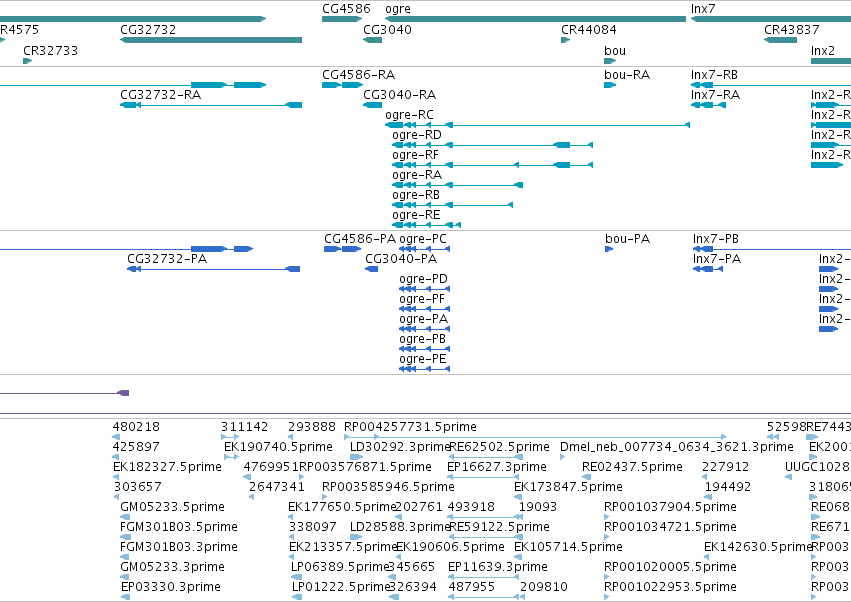Click the purple feature block
The height and width of the screenshot is (602, 851).
click(x=123, y=393)
